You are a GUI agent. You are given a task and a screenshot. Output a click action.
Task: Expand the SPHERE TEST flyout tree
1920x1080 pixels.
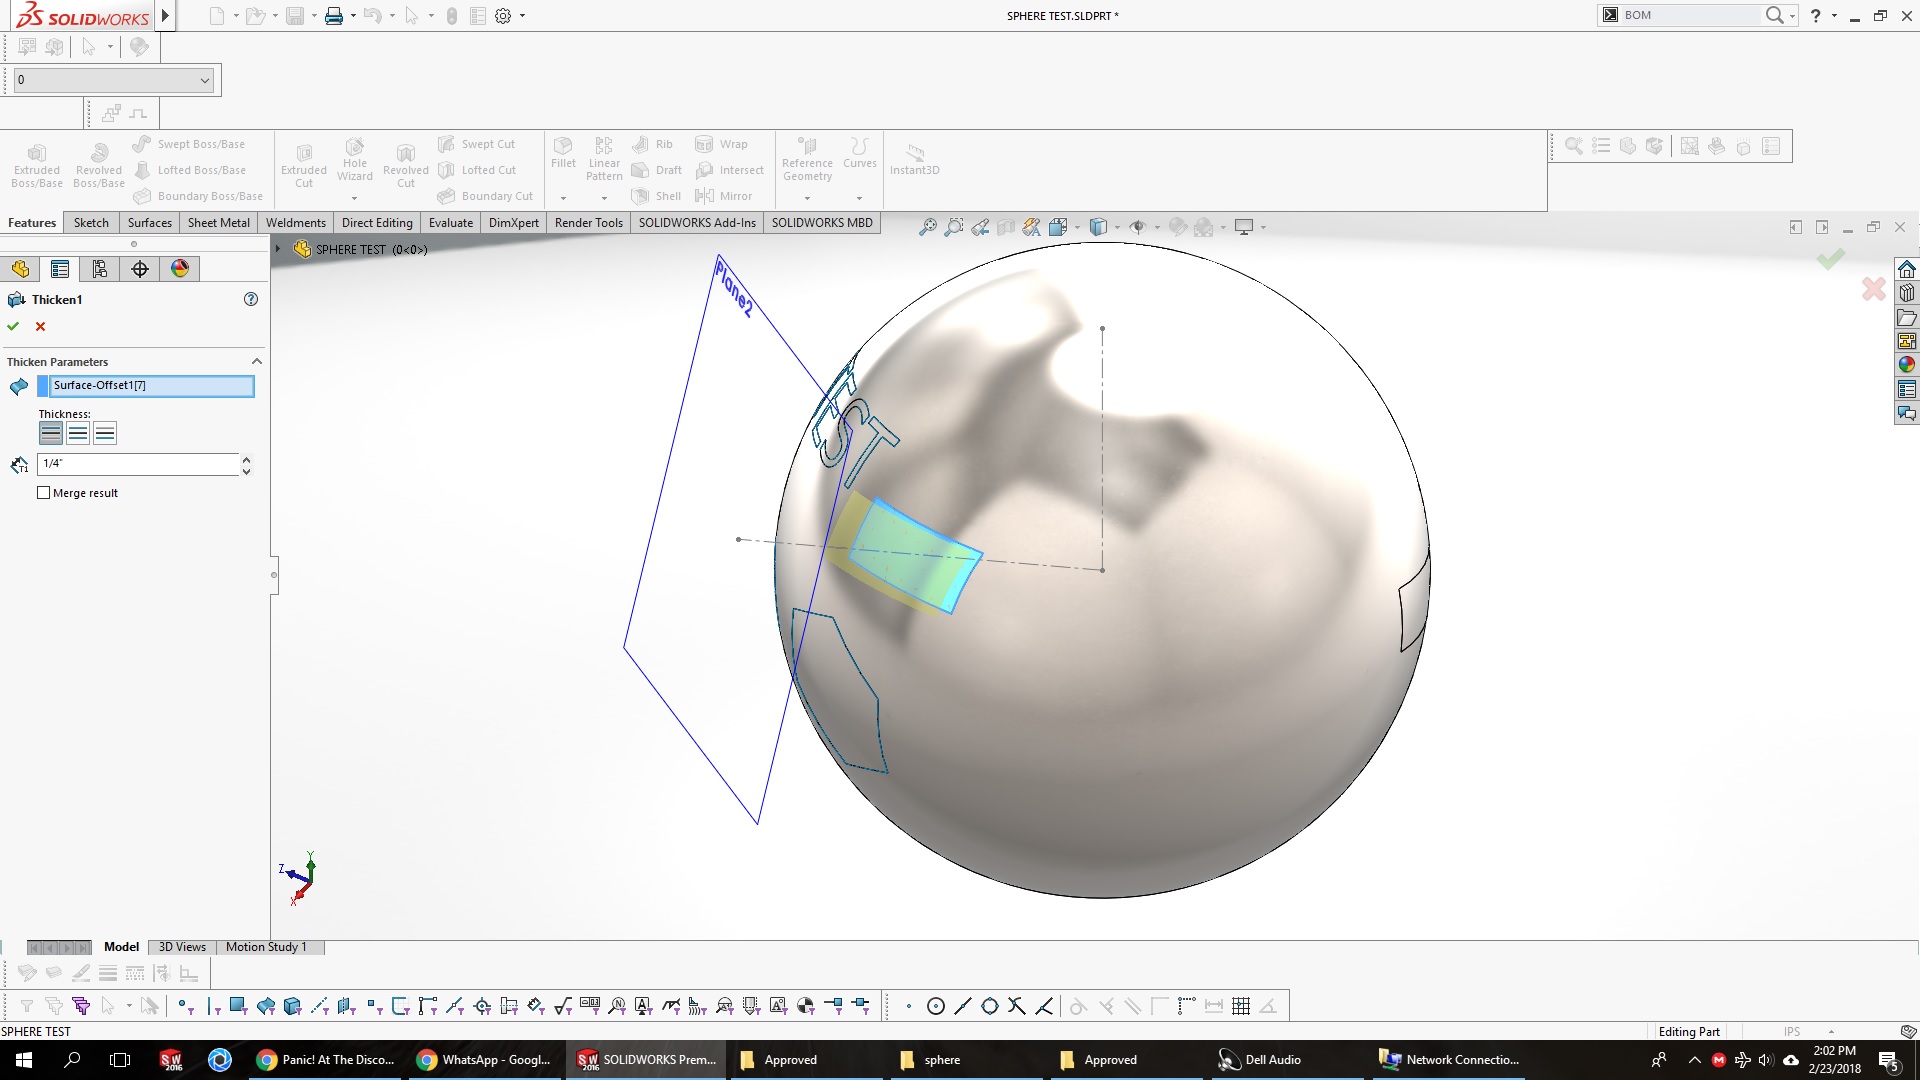[278, 249]
